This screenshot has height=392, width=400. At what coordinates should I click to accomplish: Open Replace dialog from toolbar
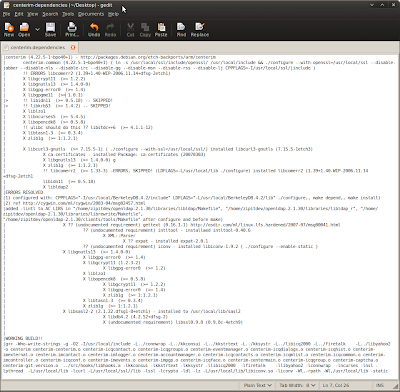[x=200, y=29]
